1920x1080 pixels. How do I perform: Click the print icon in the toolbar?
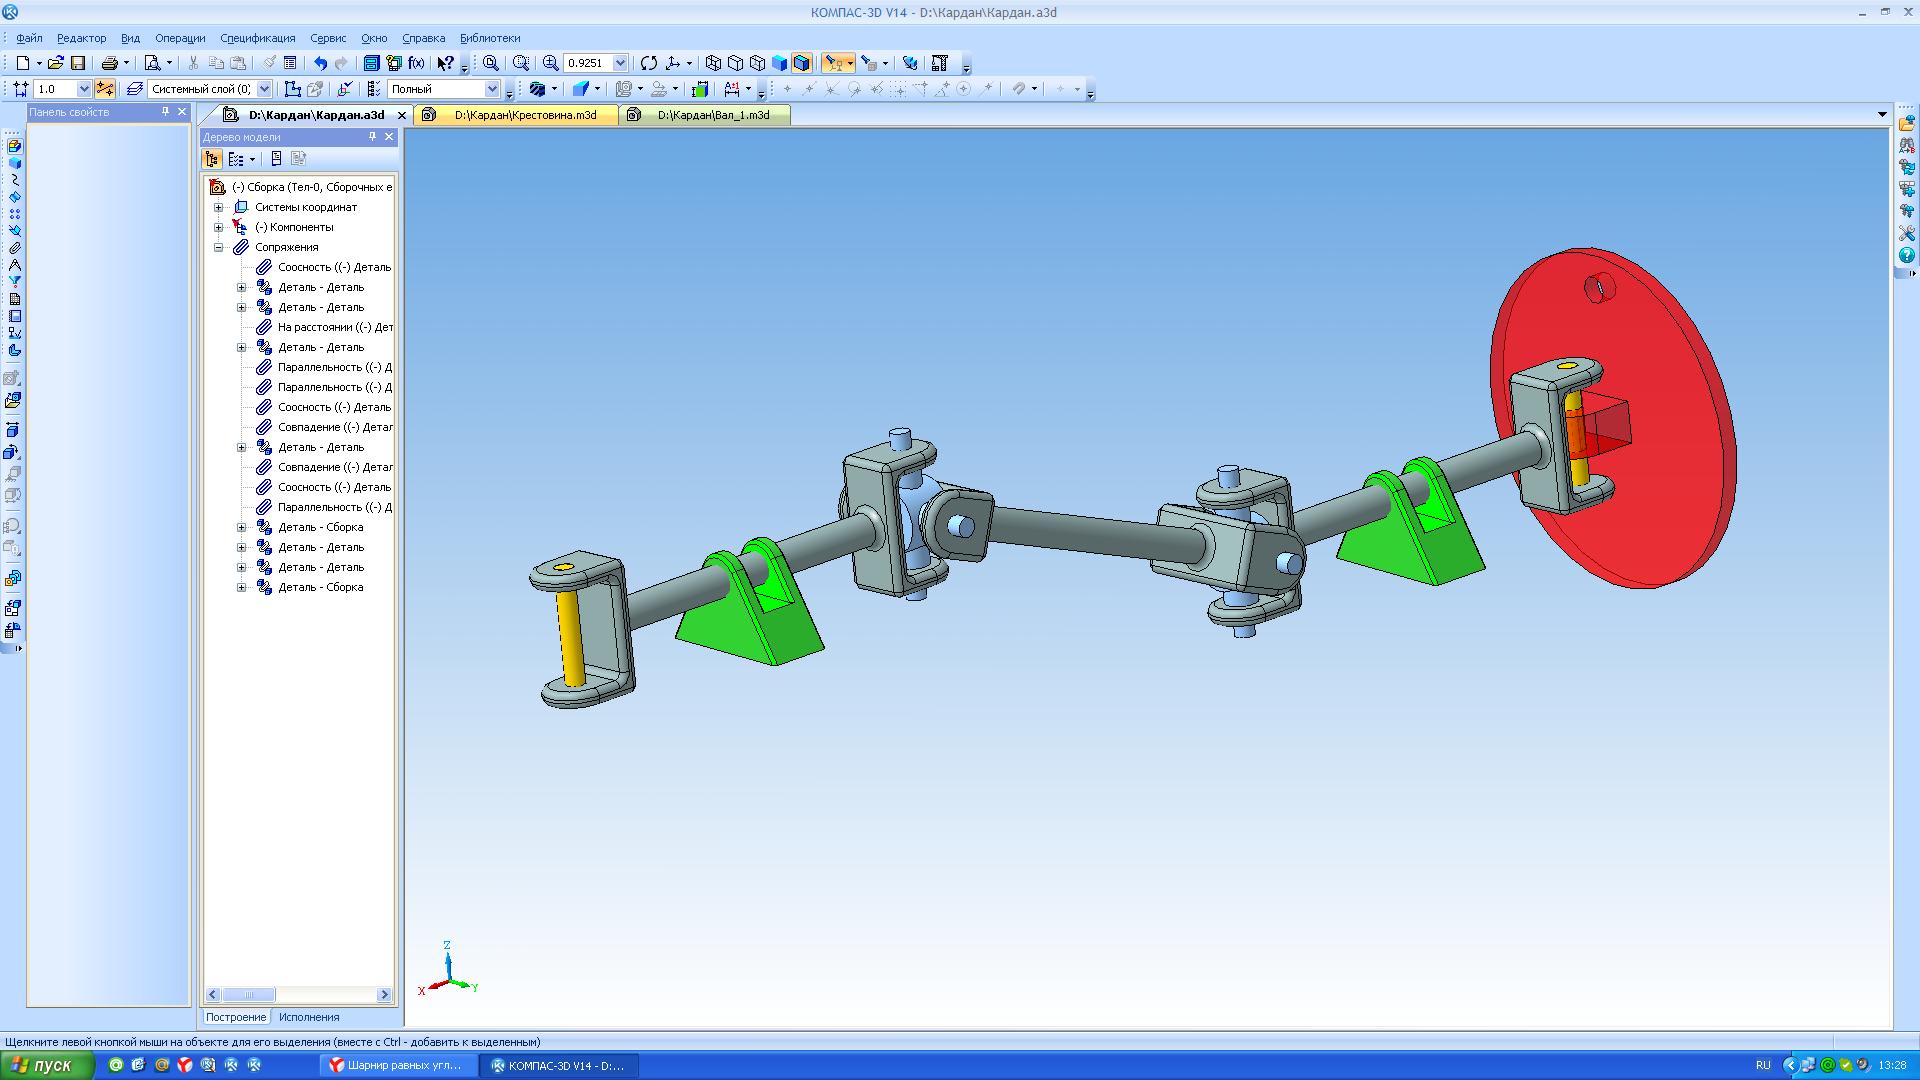(x=110, y=63)
